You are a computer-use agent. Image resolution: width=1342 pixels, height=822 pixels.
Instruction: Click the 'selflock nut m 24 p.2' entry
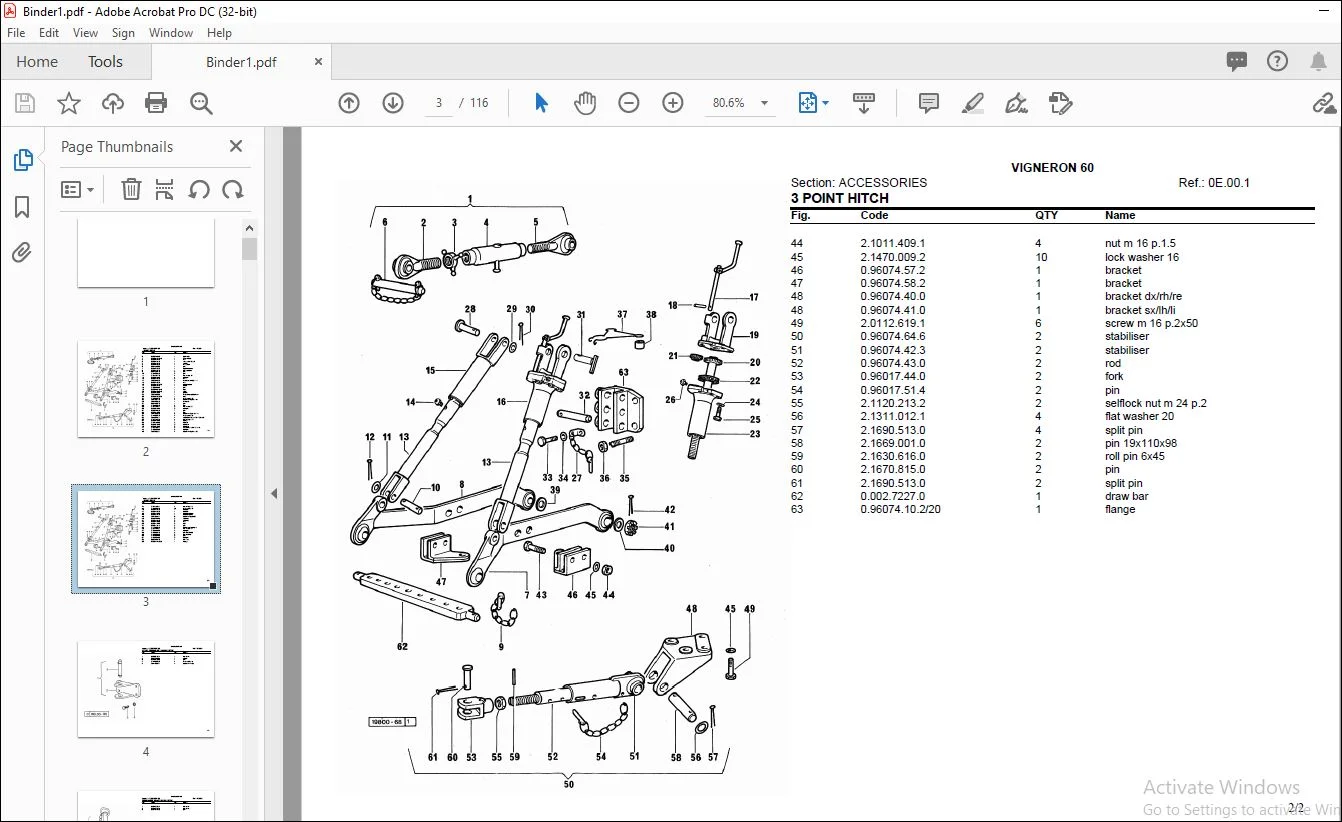pyautogui.click(x=1156, y=403)
